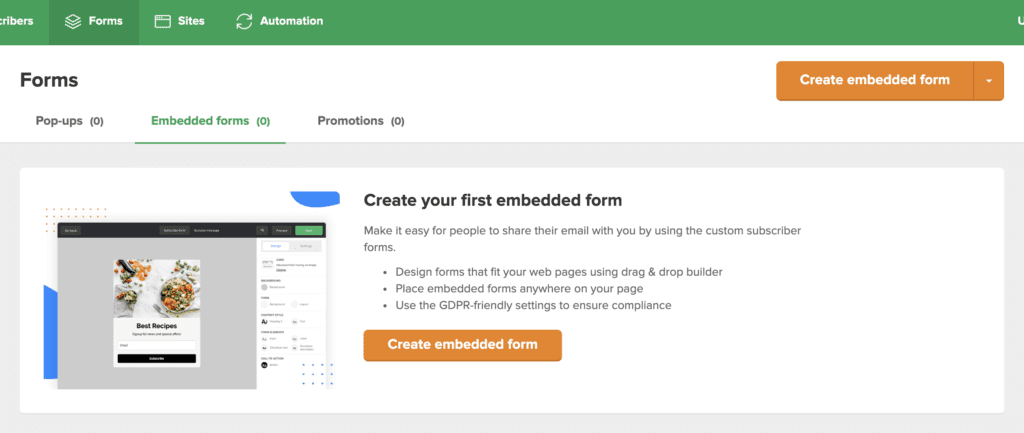
Task: Open the Sites menu label
Action: click(x=191, y=21)
